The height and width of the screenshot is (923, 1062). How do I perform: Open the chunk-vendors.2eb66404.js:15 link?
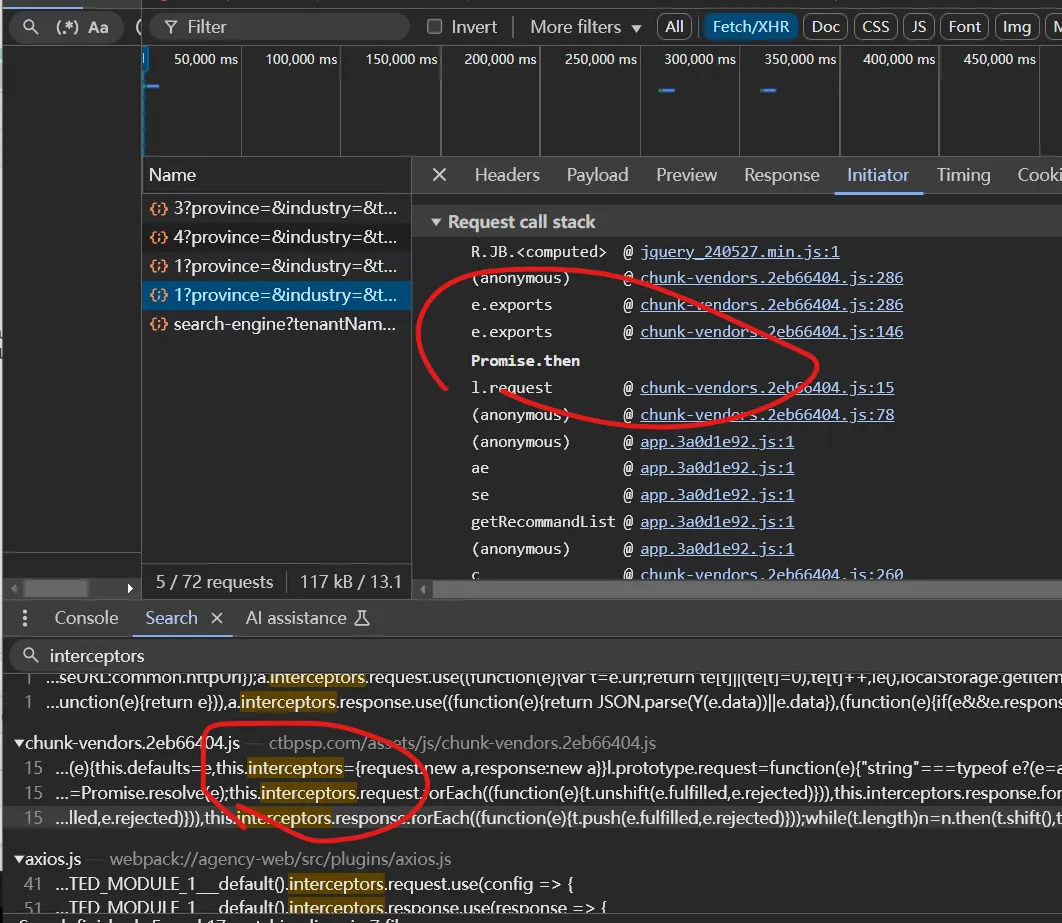(x=767, y=387)
